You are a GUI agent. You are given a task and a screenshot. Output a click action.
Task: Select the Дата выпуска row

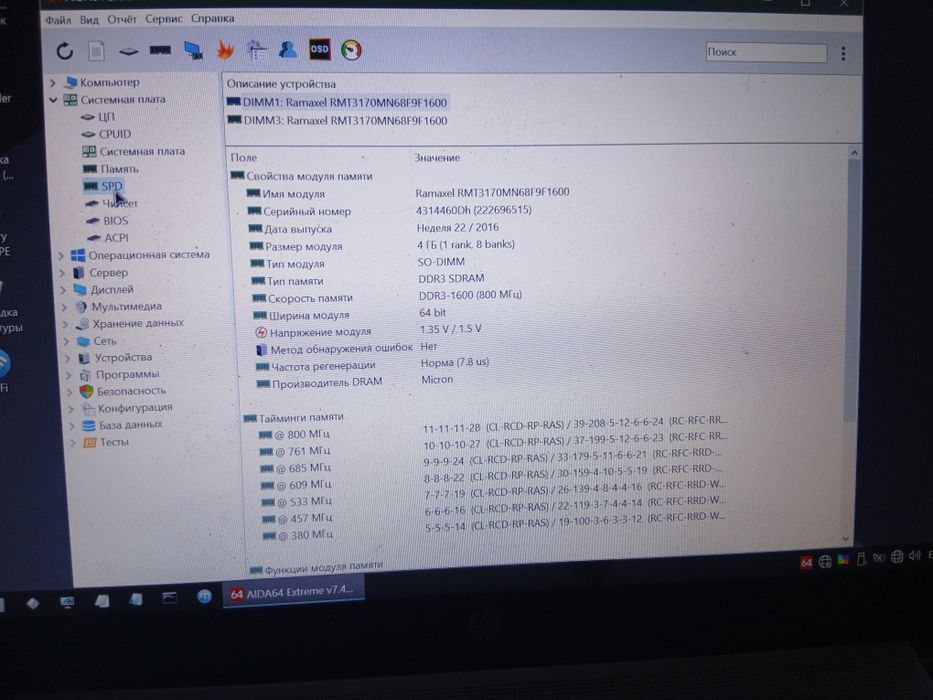374,228
